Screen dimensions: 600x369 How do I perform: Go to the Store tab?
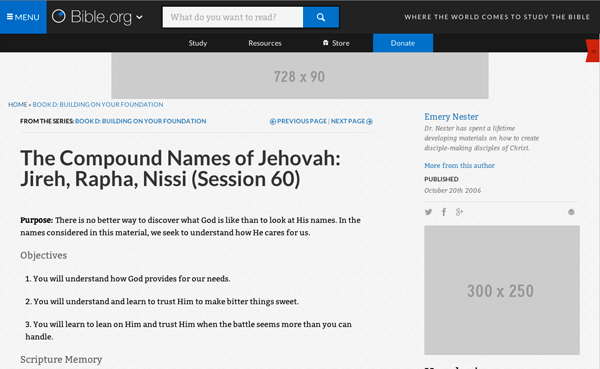point(336,43)
